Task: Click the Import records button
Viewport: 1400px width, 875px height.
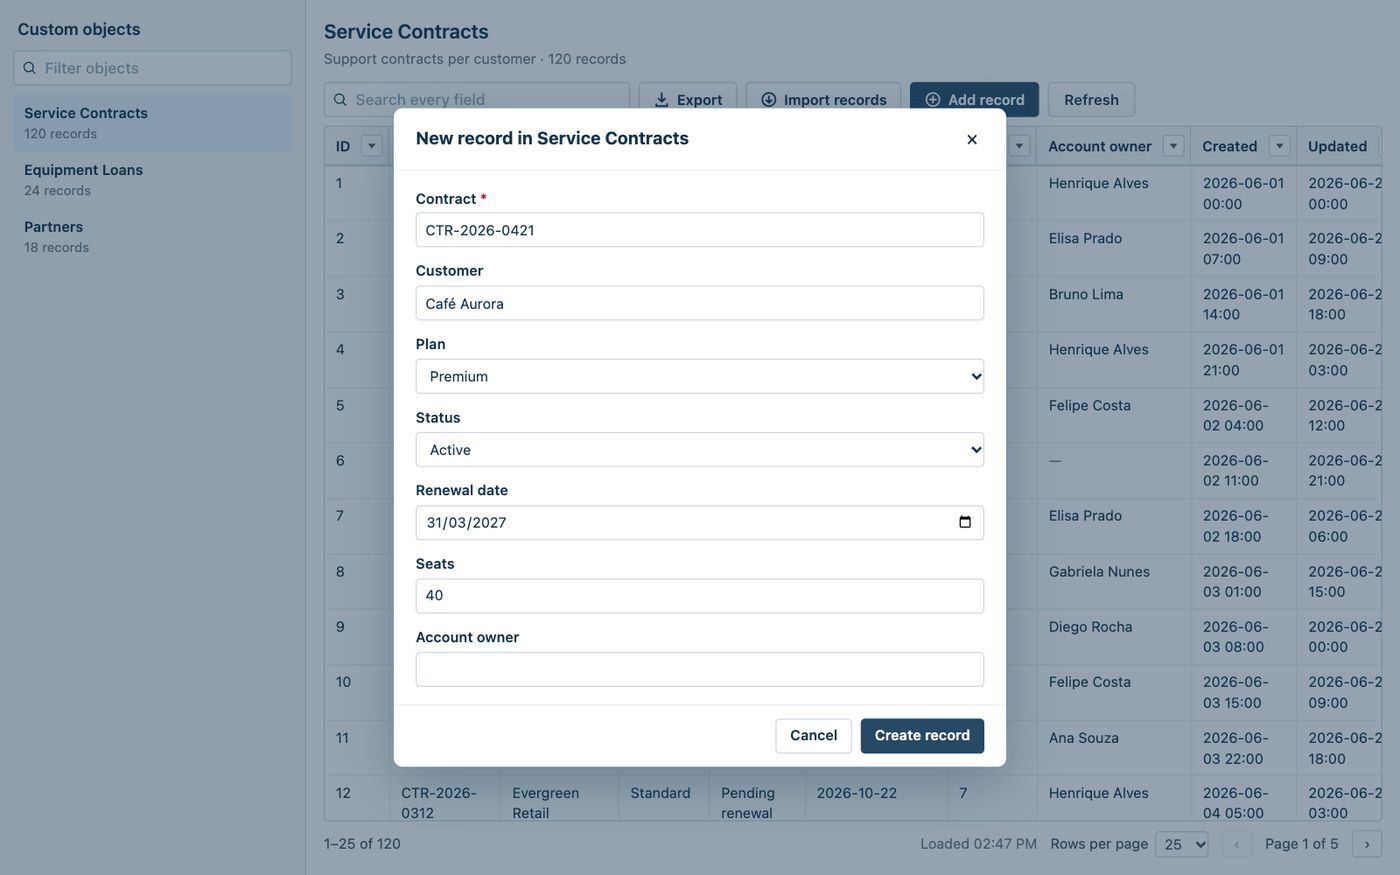Action: [823, 100]
